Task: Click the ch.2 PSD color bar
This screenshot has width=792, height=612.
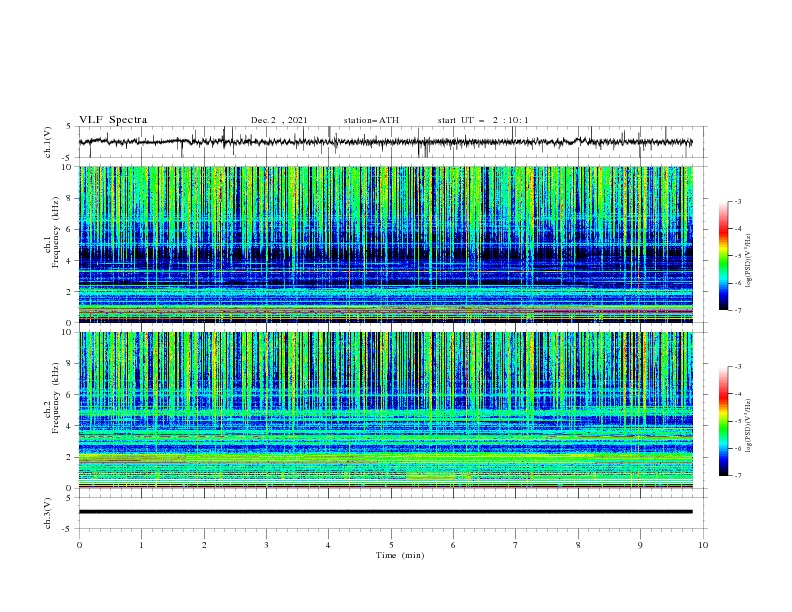Action: coord(723,421)
